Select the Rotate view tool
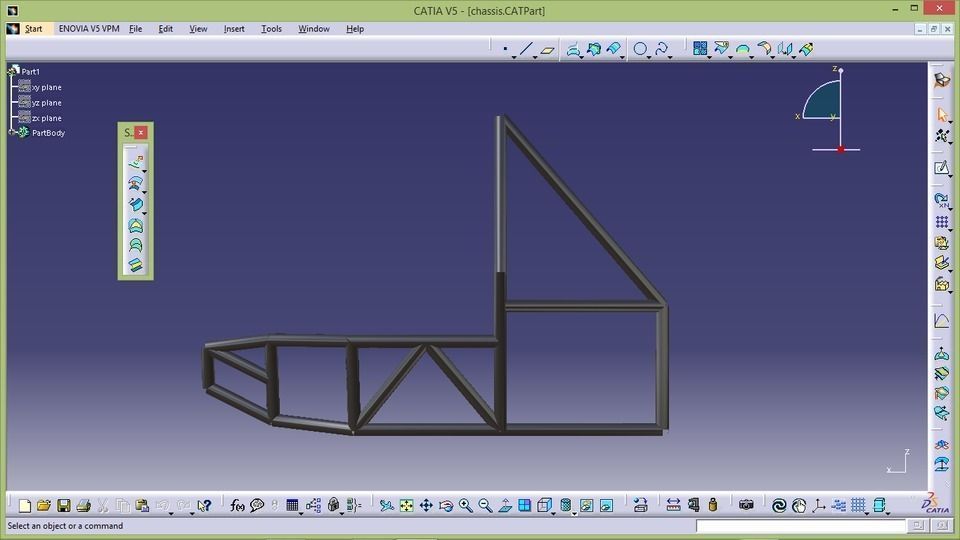The width and height of the screenshot is (960, 540). [x=446, y=505]
